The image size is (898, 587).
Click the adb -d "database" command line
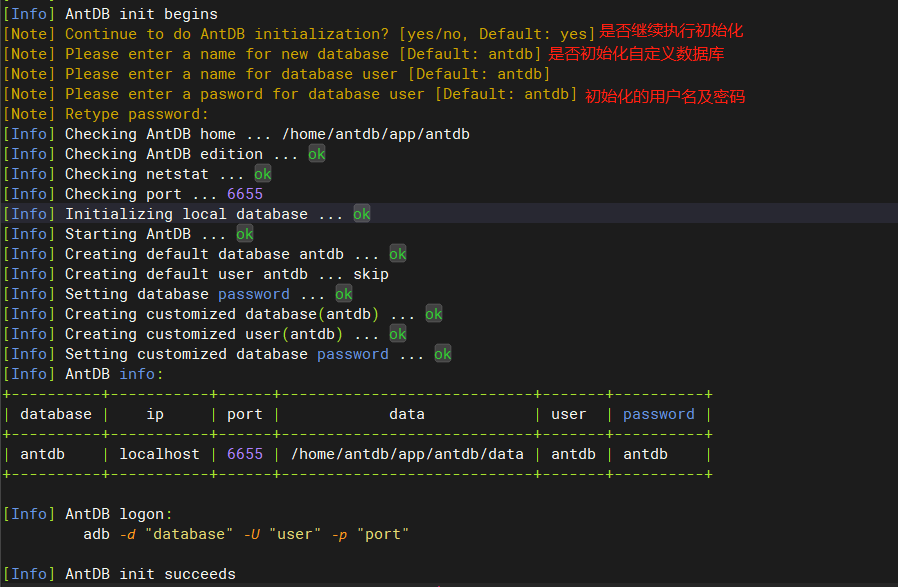tap(246, 534)
